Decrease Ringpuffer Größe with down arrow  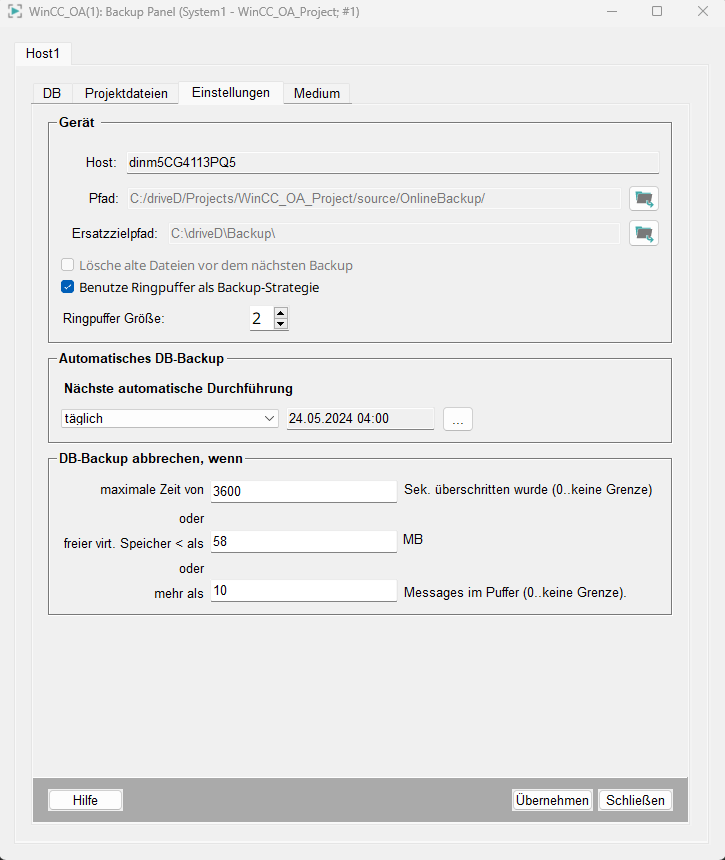click(280, 324)
